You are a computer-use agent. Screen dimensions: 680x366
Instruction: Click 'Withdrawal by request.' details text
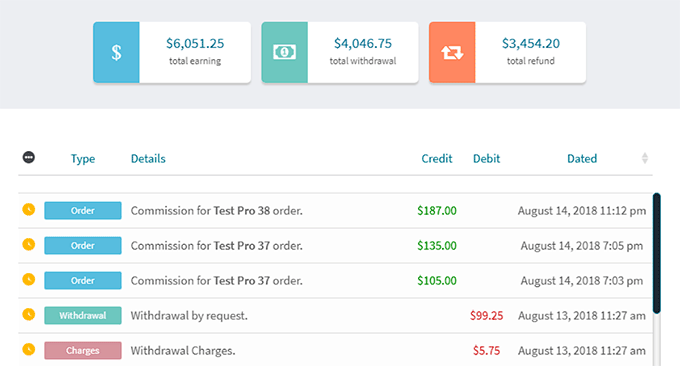(x=189, y=316)
